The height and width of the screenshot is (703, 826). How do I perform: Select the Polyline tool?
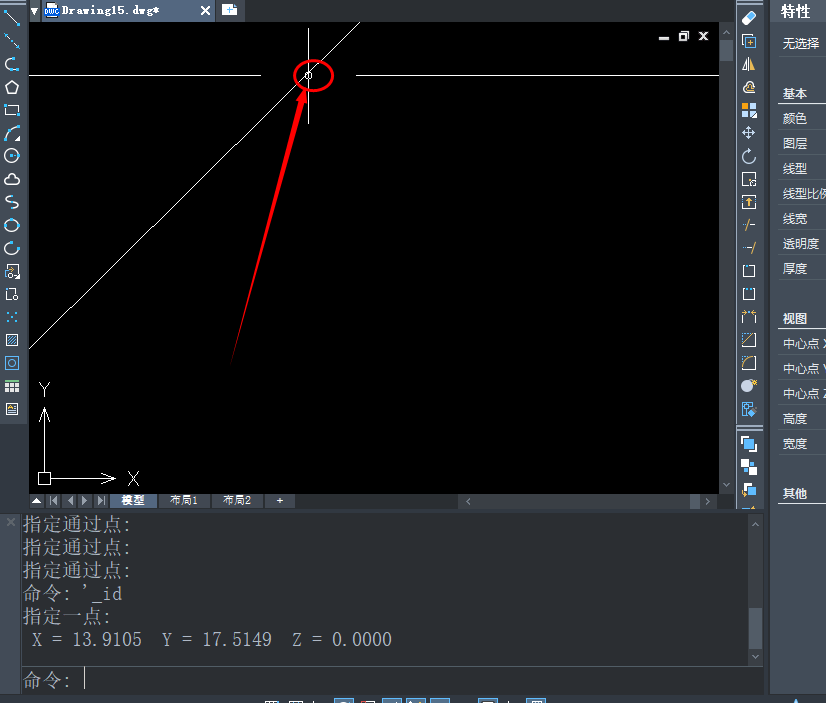[12, 64]
